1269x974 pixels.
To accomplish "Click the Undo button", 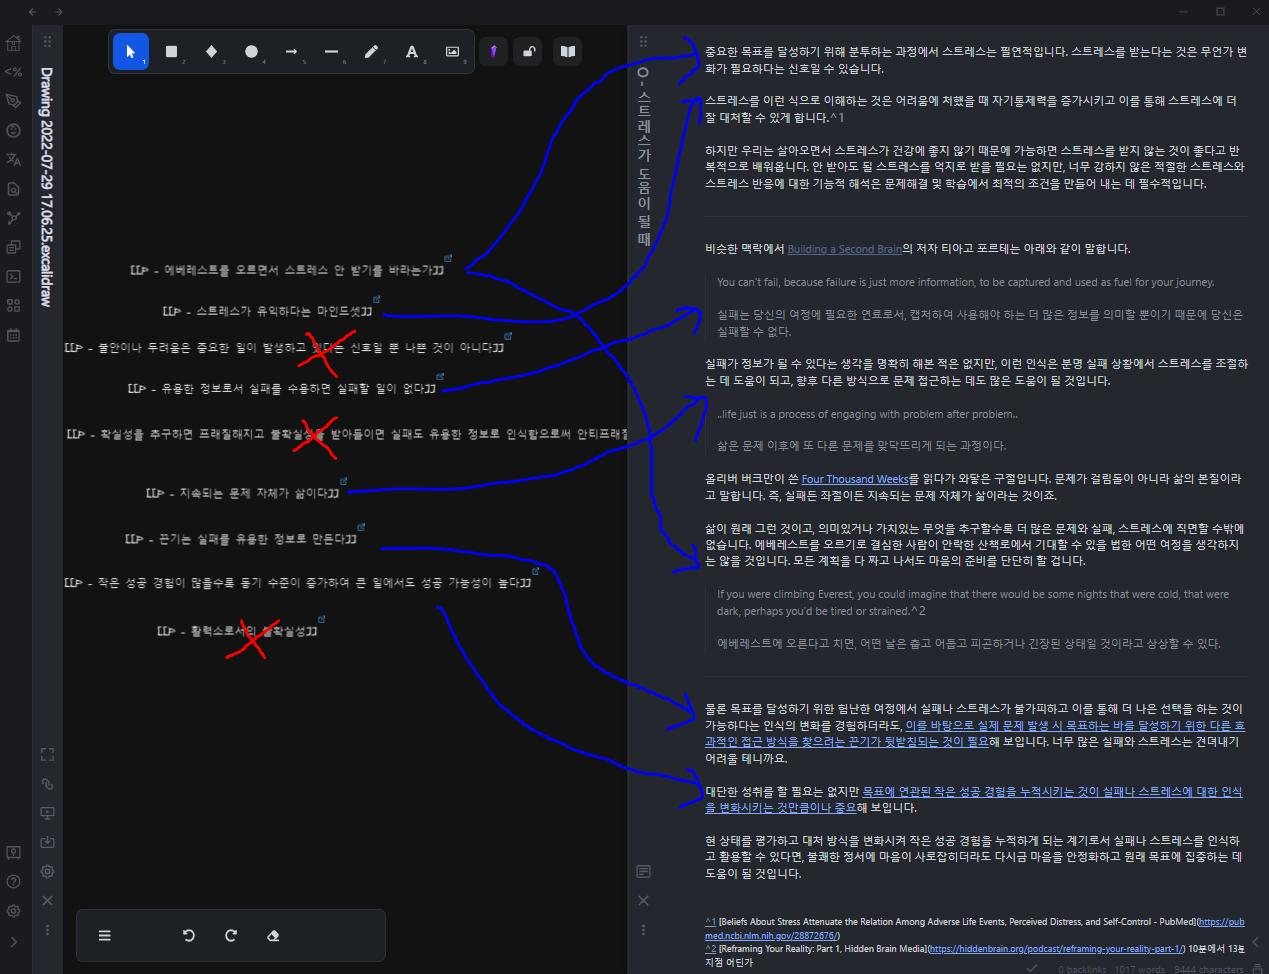I will click(189, 936).
